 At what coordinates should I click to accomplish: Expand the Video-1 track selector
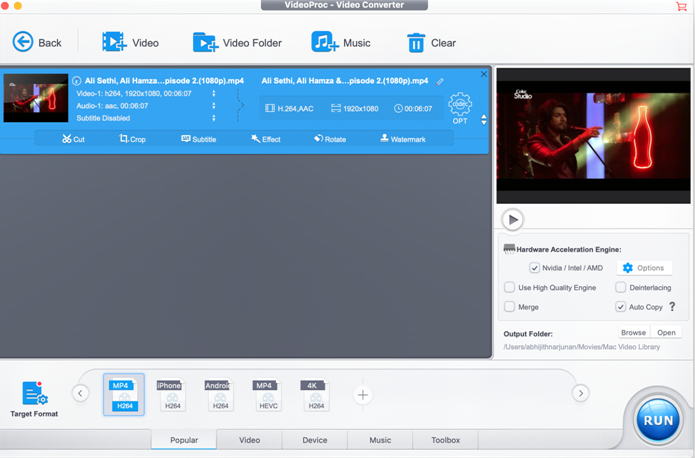point(212,93)
